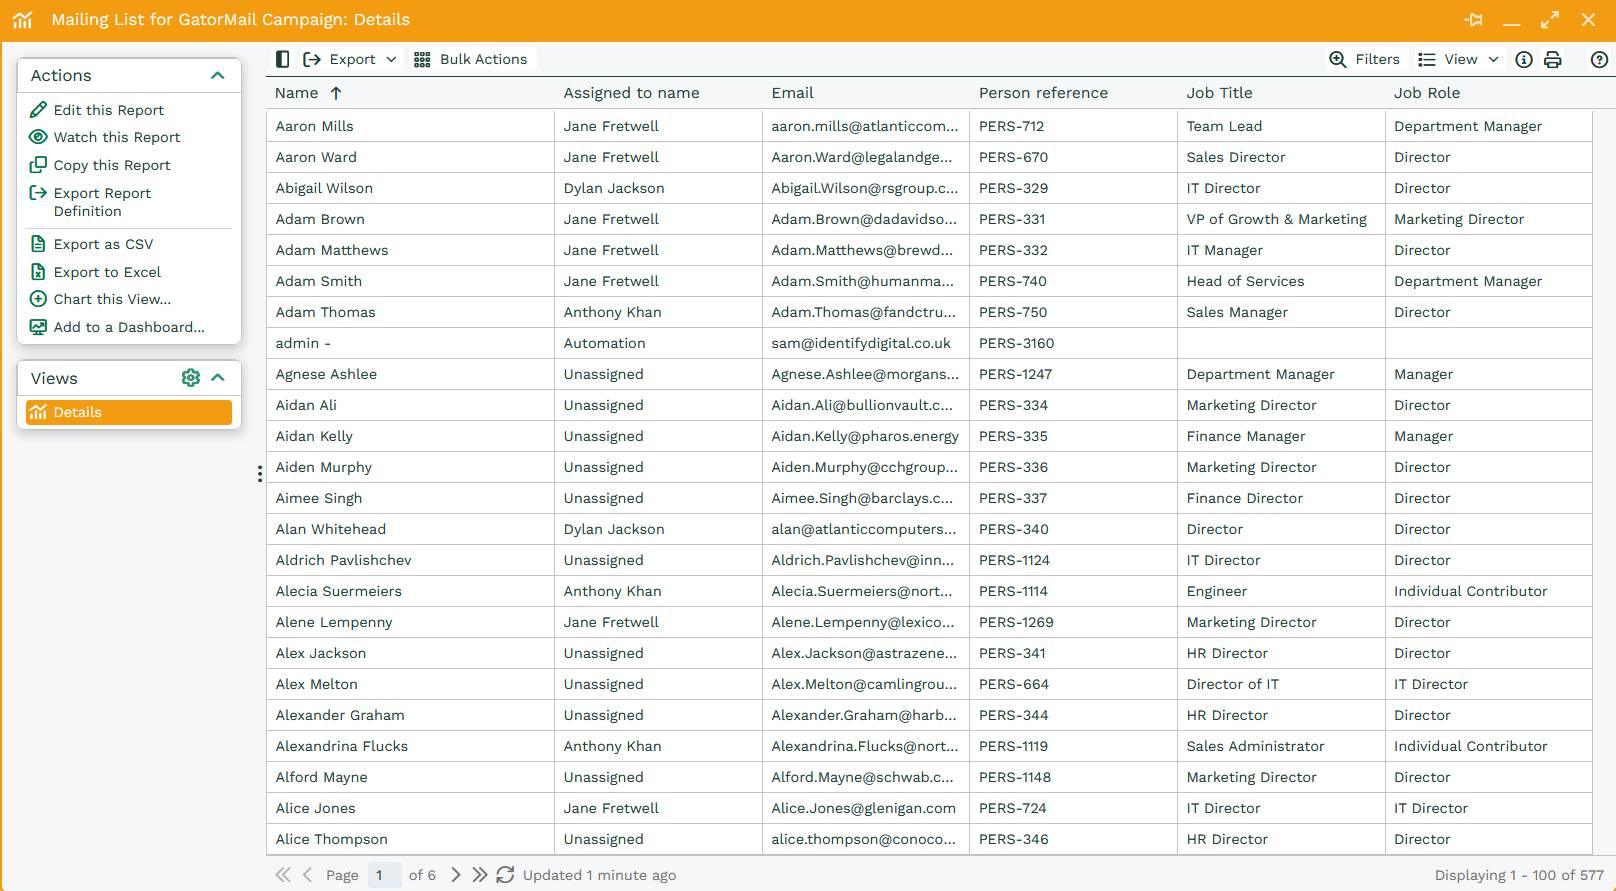Expand the View dropdown
This screenshot has height=891, width=1616.
(1459, 60)
